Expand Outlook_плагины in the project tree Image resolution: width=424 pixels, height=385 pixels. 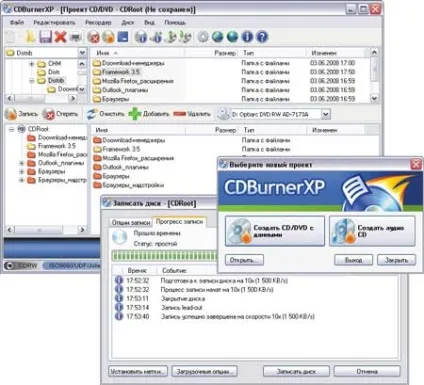pos(21,163)
